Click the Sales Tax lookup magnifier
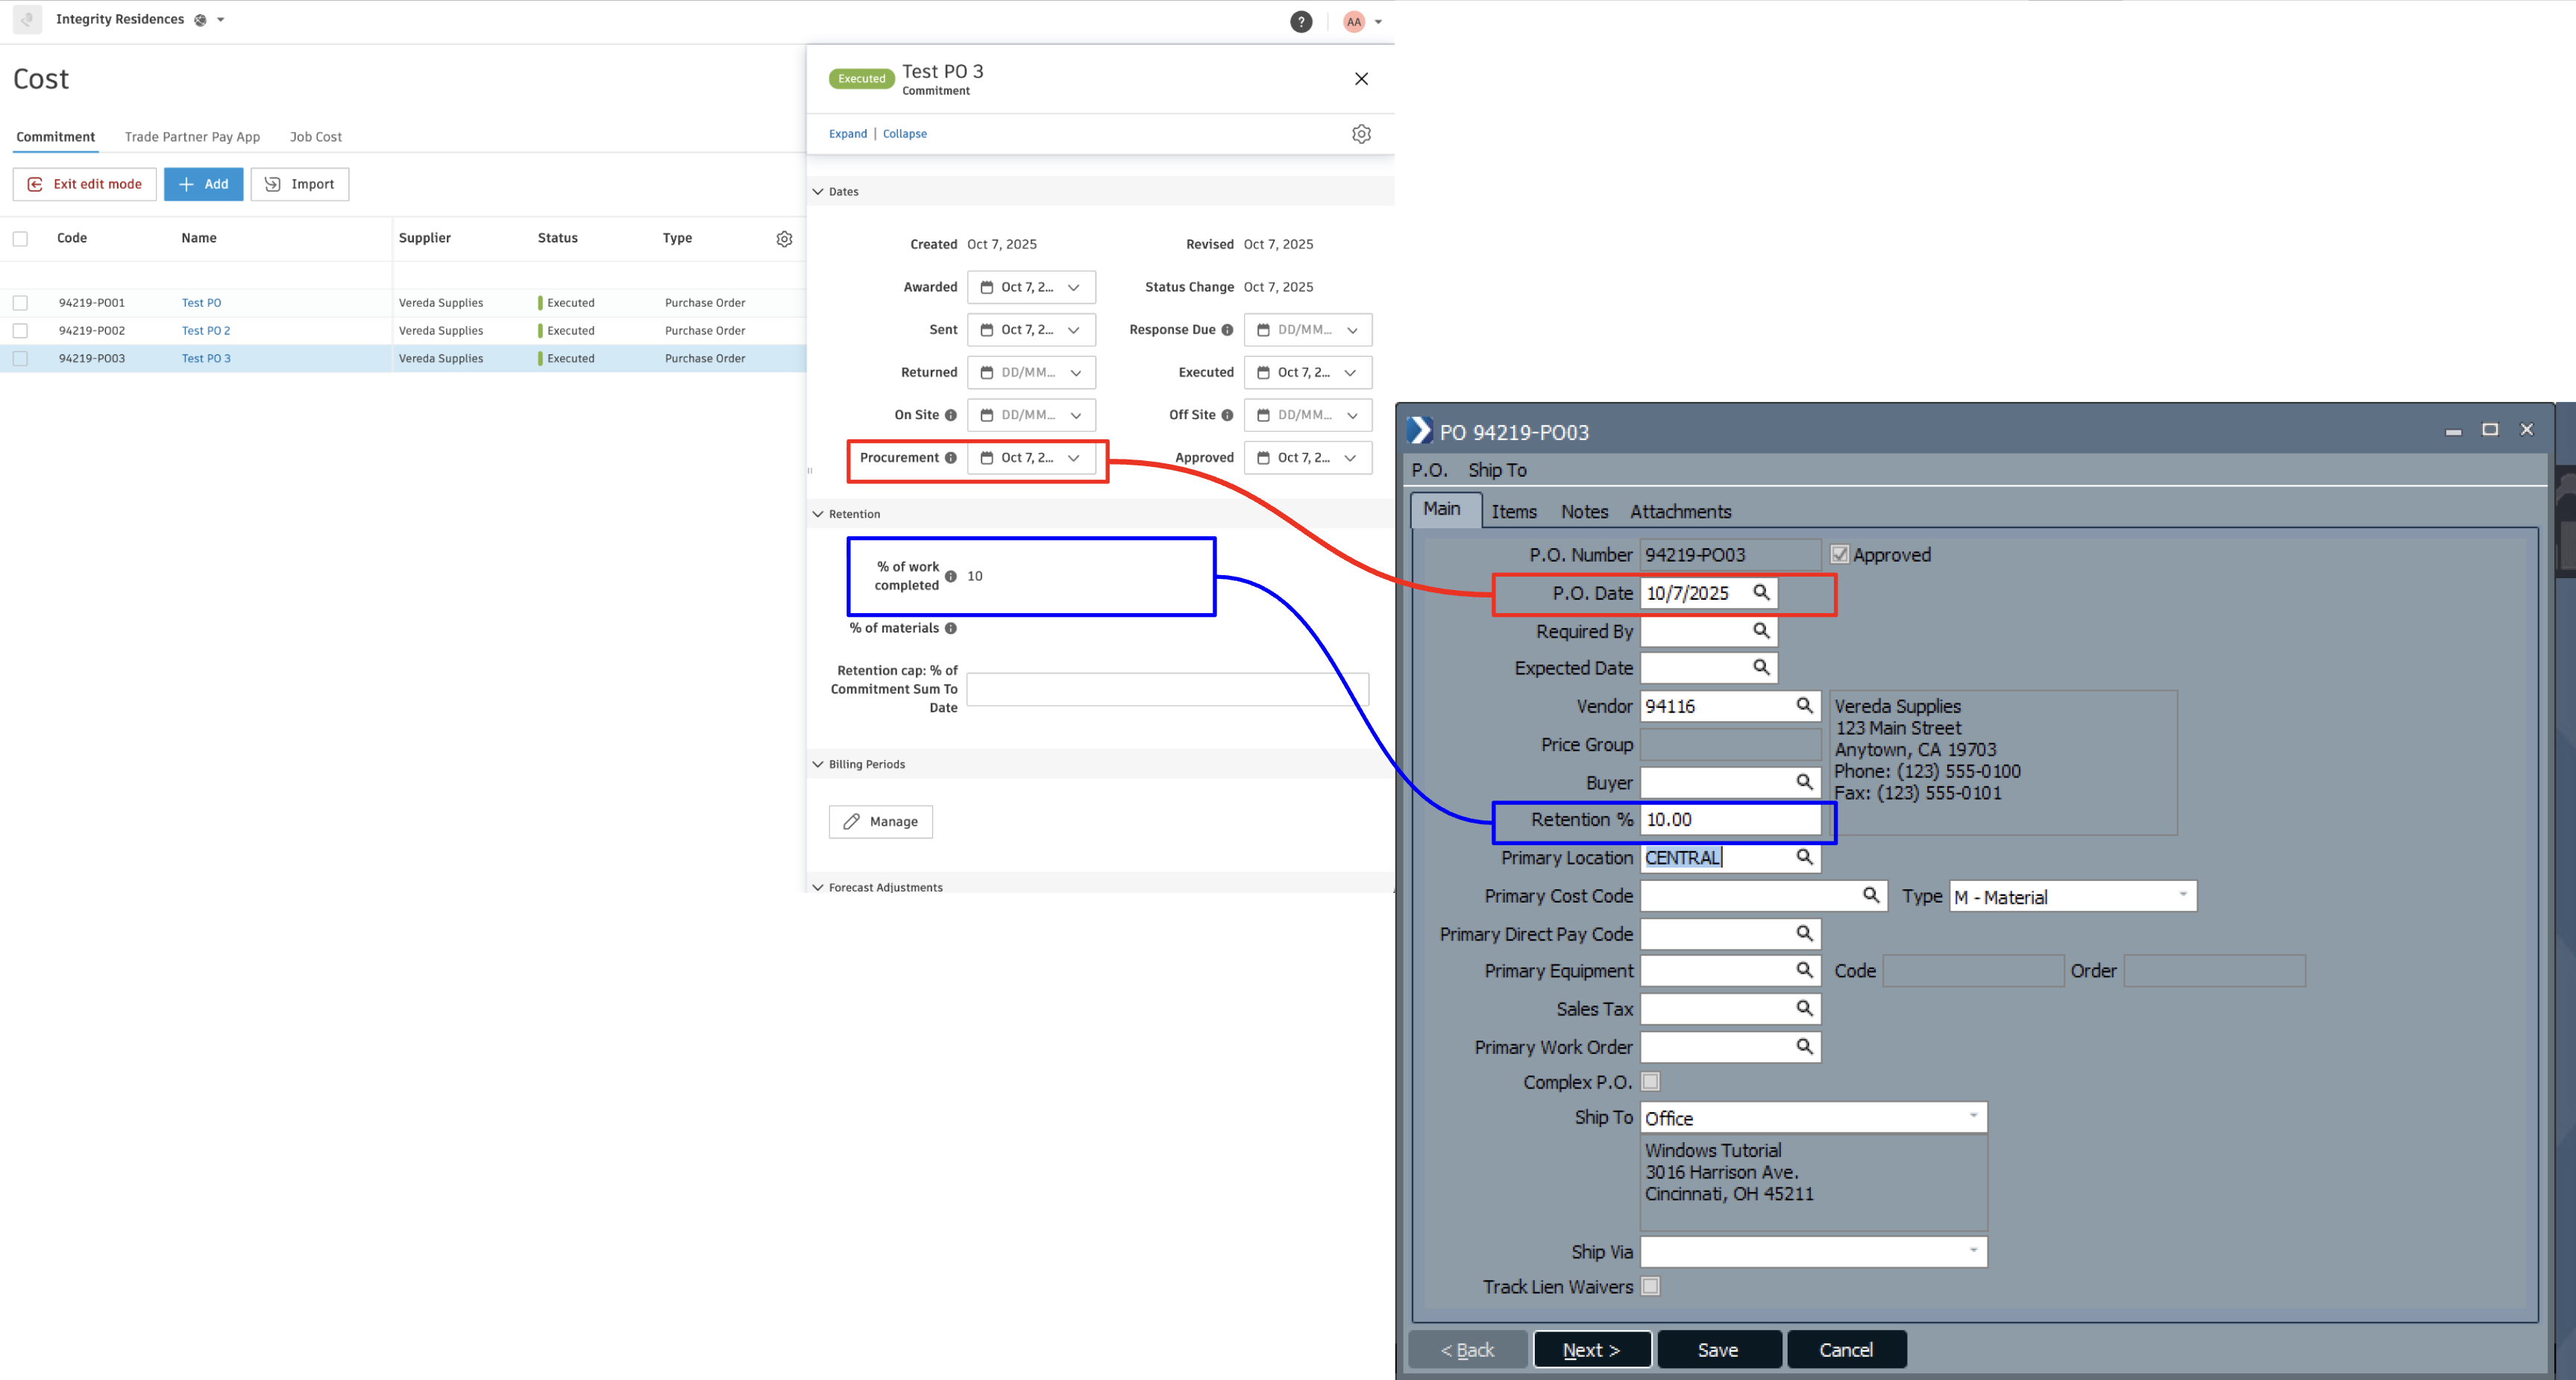The width and height of the screenshot is (2576, 1380). [1803, 1008]
